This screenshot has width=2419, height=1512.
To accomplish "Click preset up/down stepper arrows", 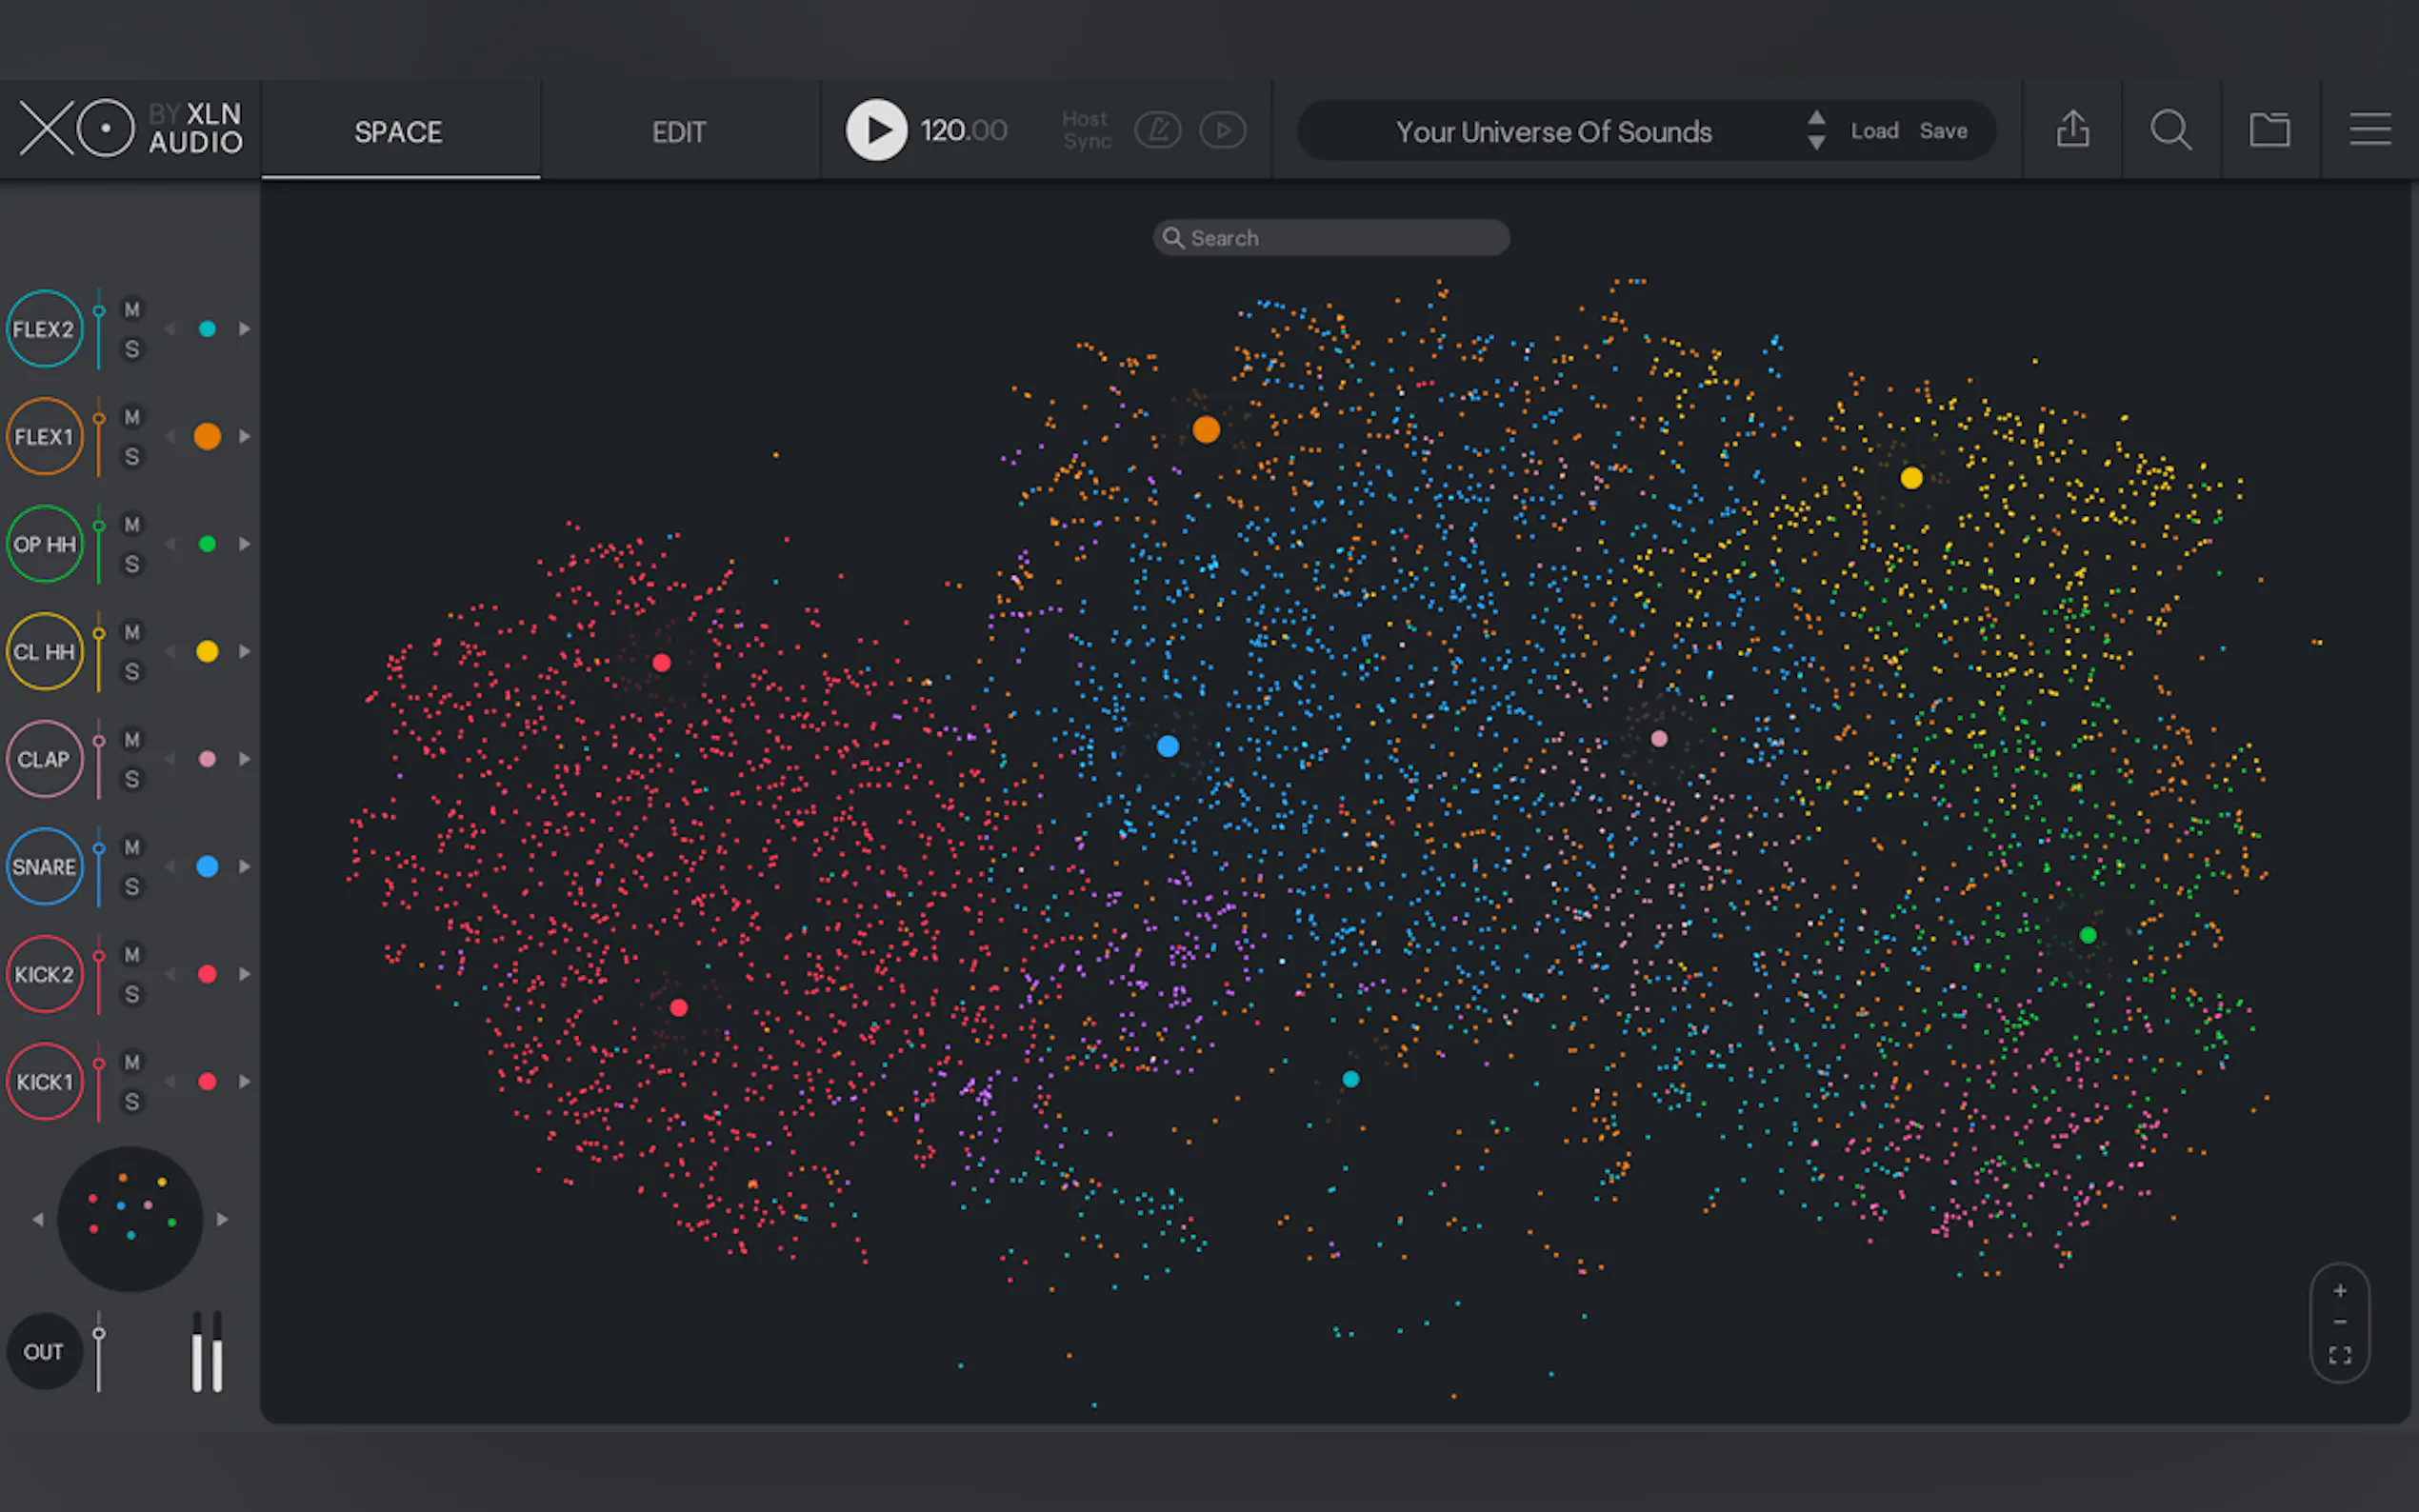I will click(x=1816, y=130).
